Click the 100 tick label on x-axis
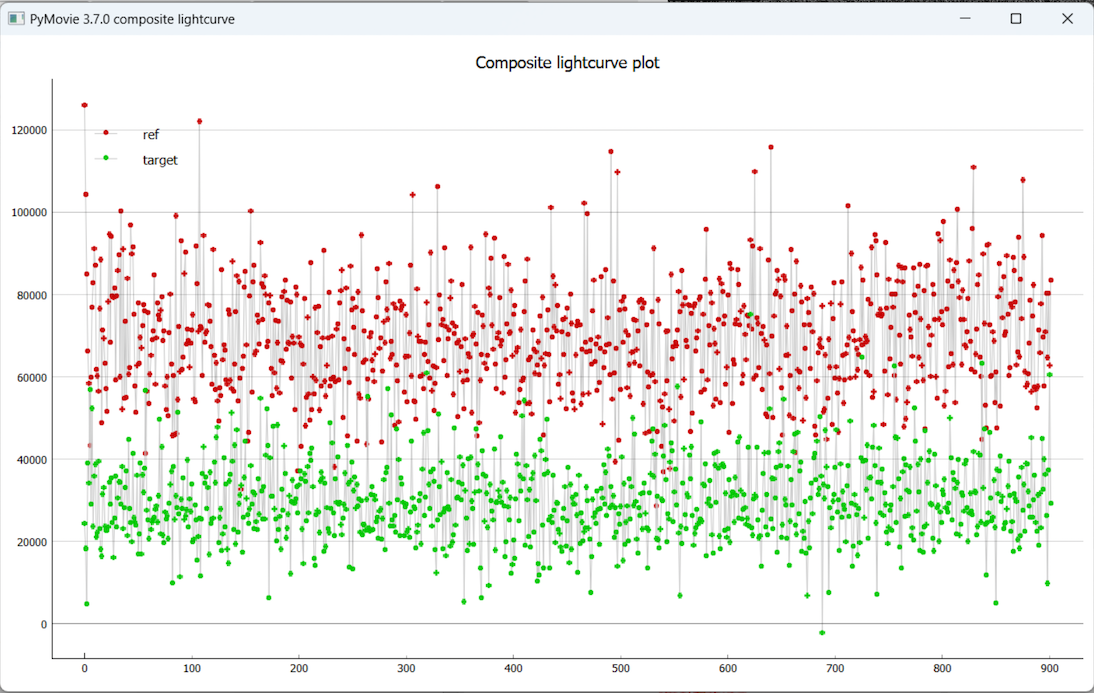This screenshot has width=1094, height=693. tap(192, 668)
